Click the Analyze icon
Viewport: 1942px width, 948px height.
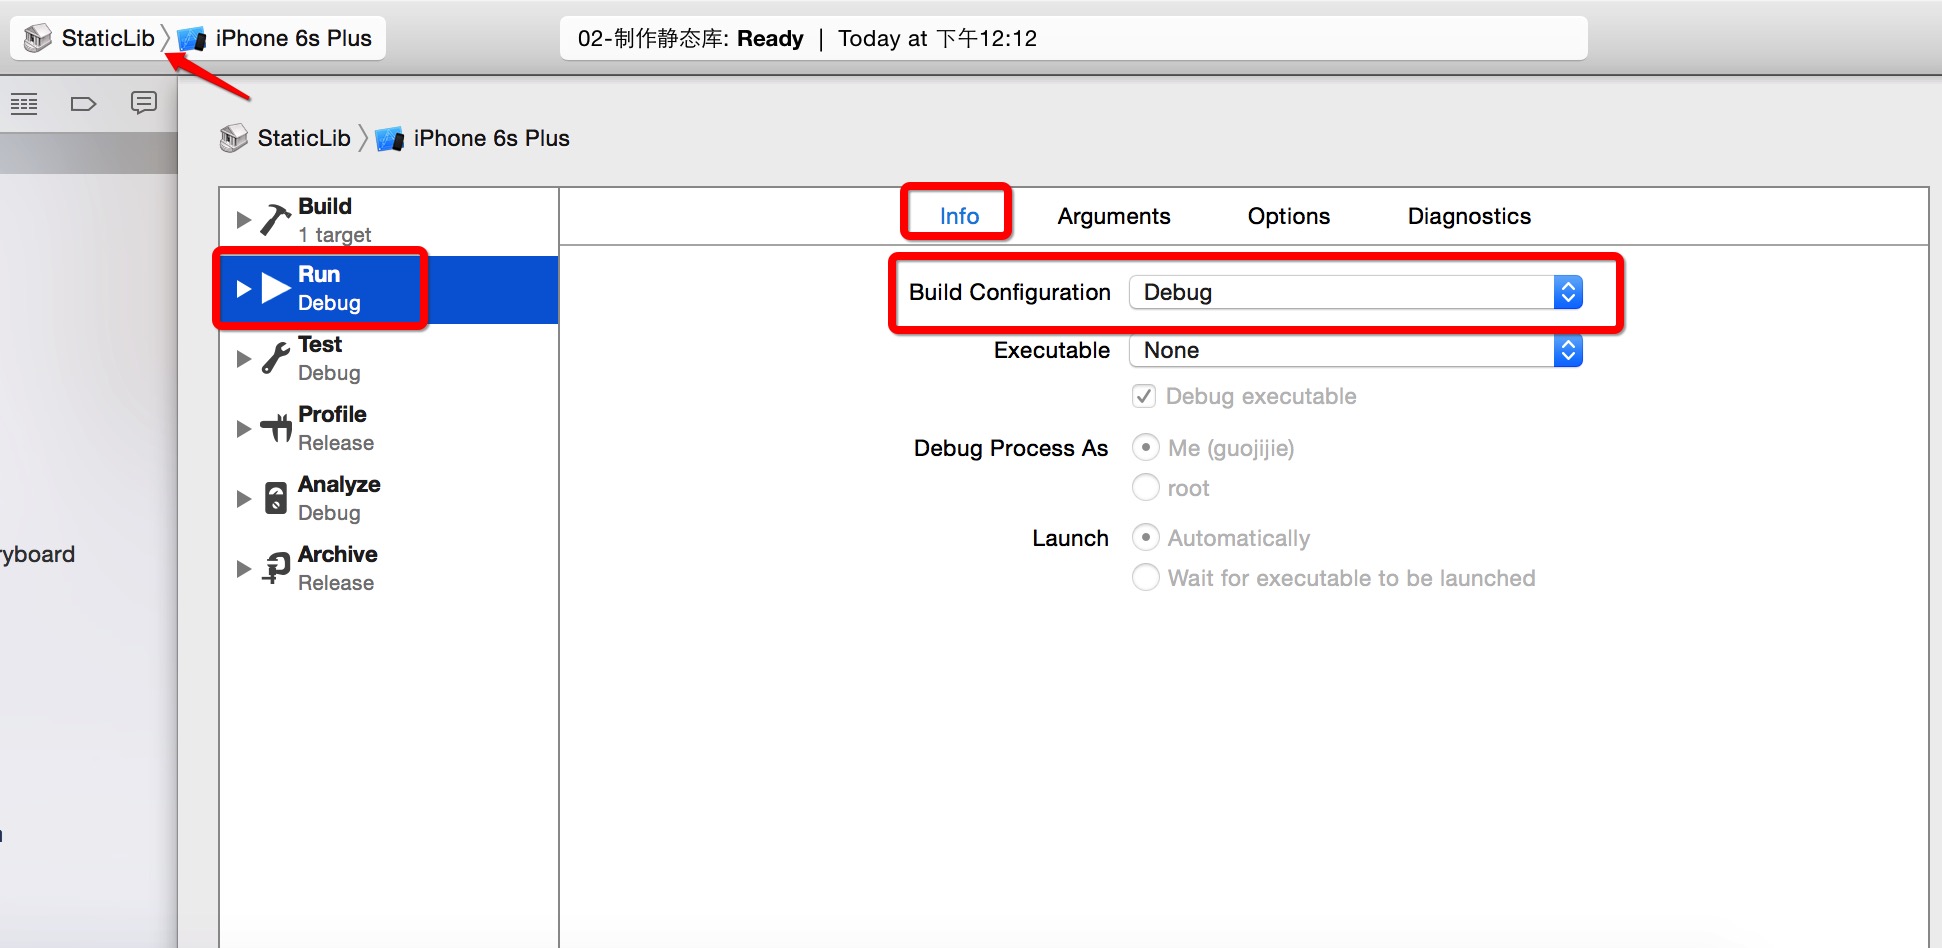pyautogui.click(x=276, y=498)
